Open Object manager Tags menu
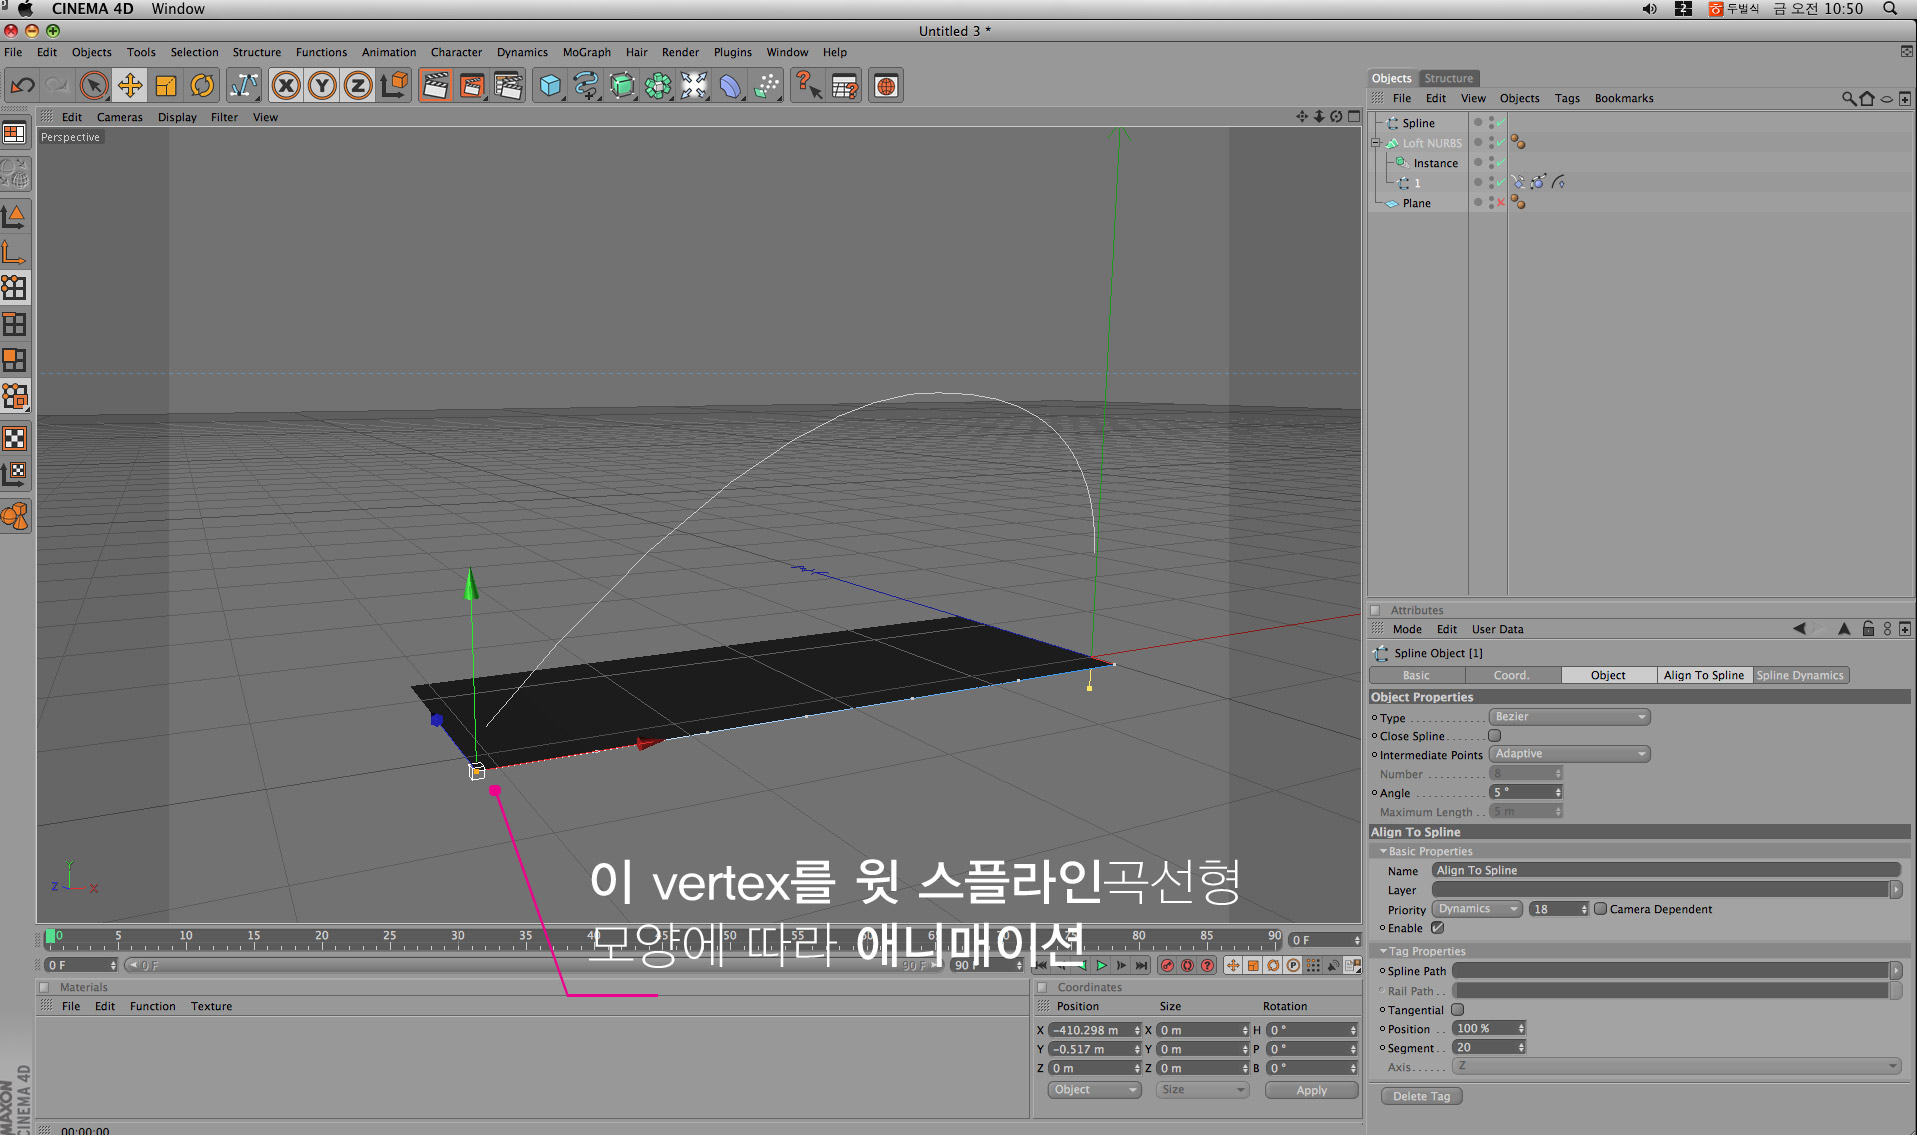This screenshot has height=1135, width=1917. point(1567,98)
